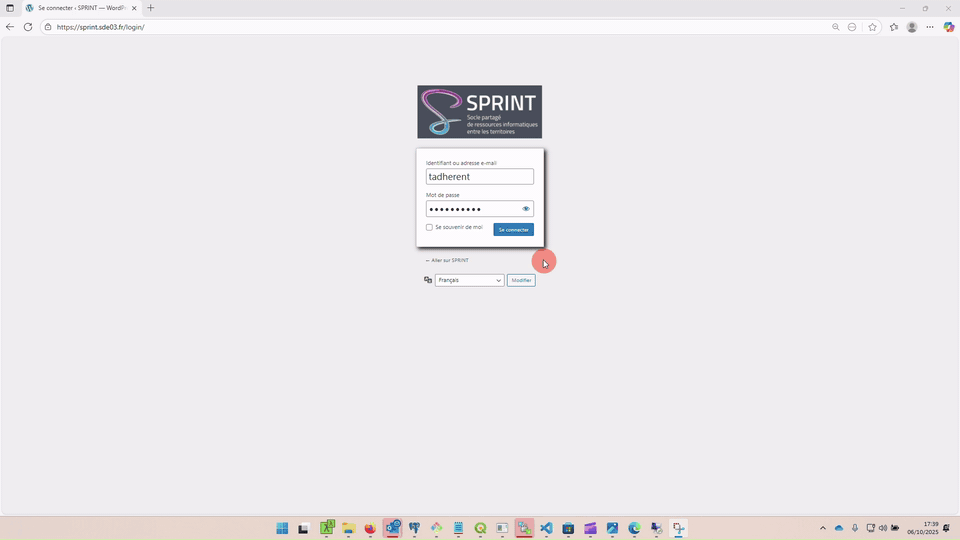The width and height of the screenshot is (960, 540).
Task: Open the browser zoom magnifier icon
Action: [836, 27]
